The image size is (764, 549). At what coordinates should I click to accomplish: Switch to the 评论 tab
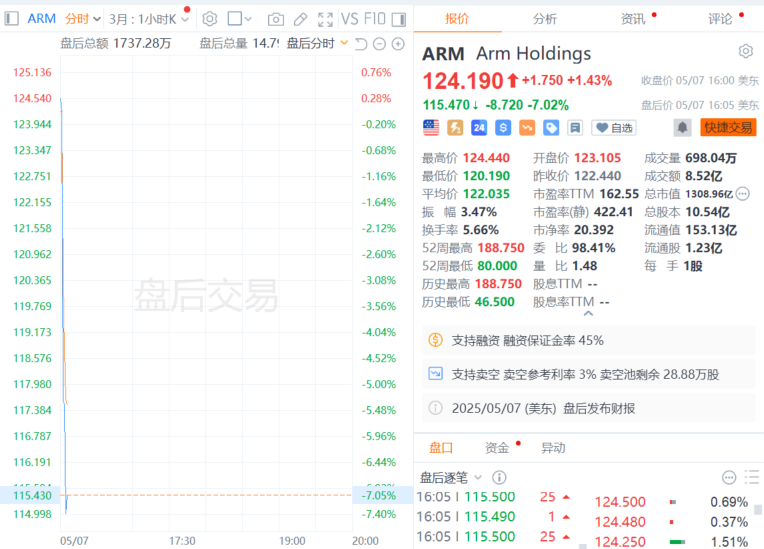point(720,19)
